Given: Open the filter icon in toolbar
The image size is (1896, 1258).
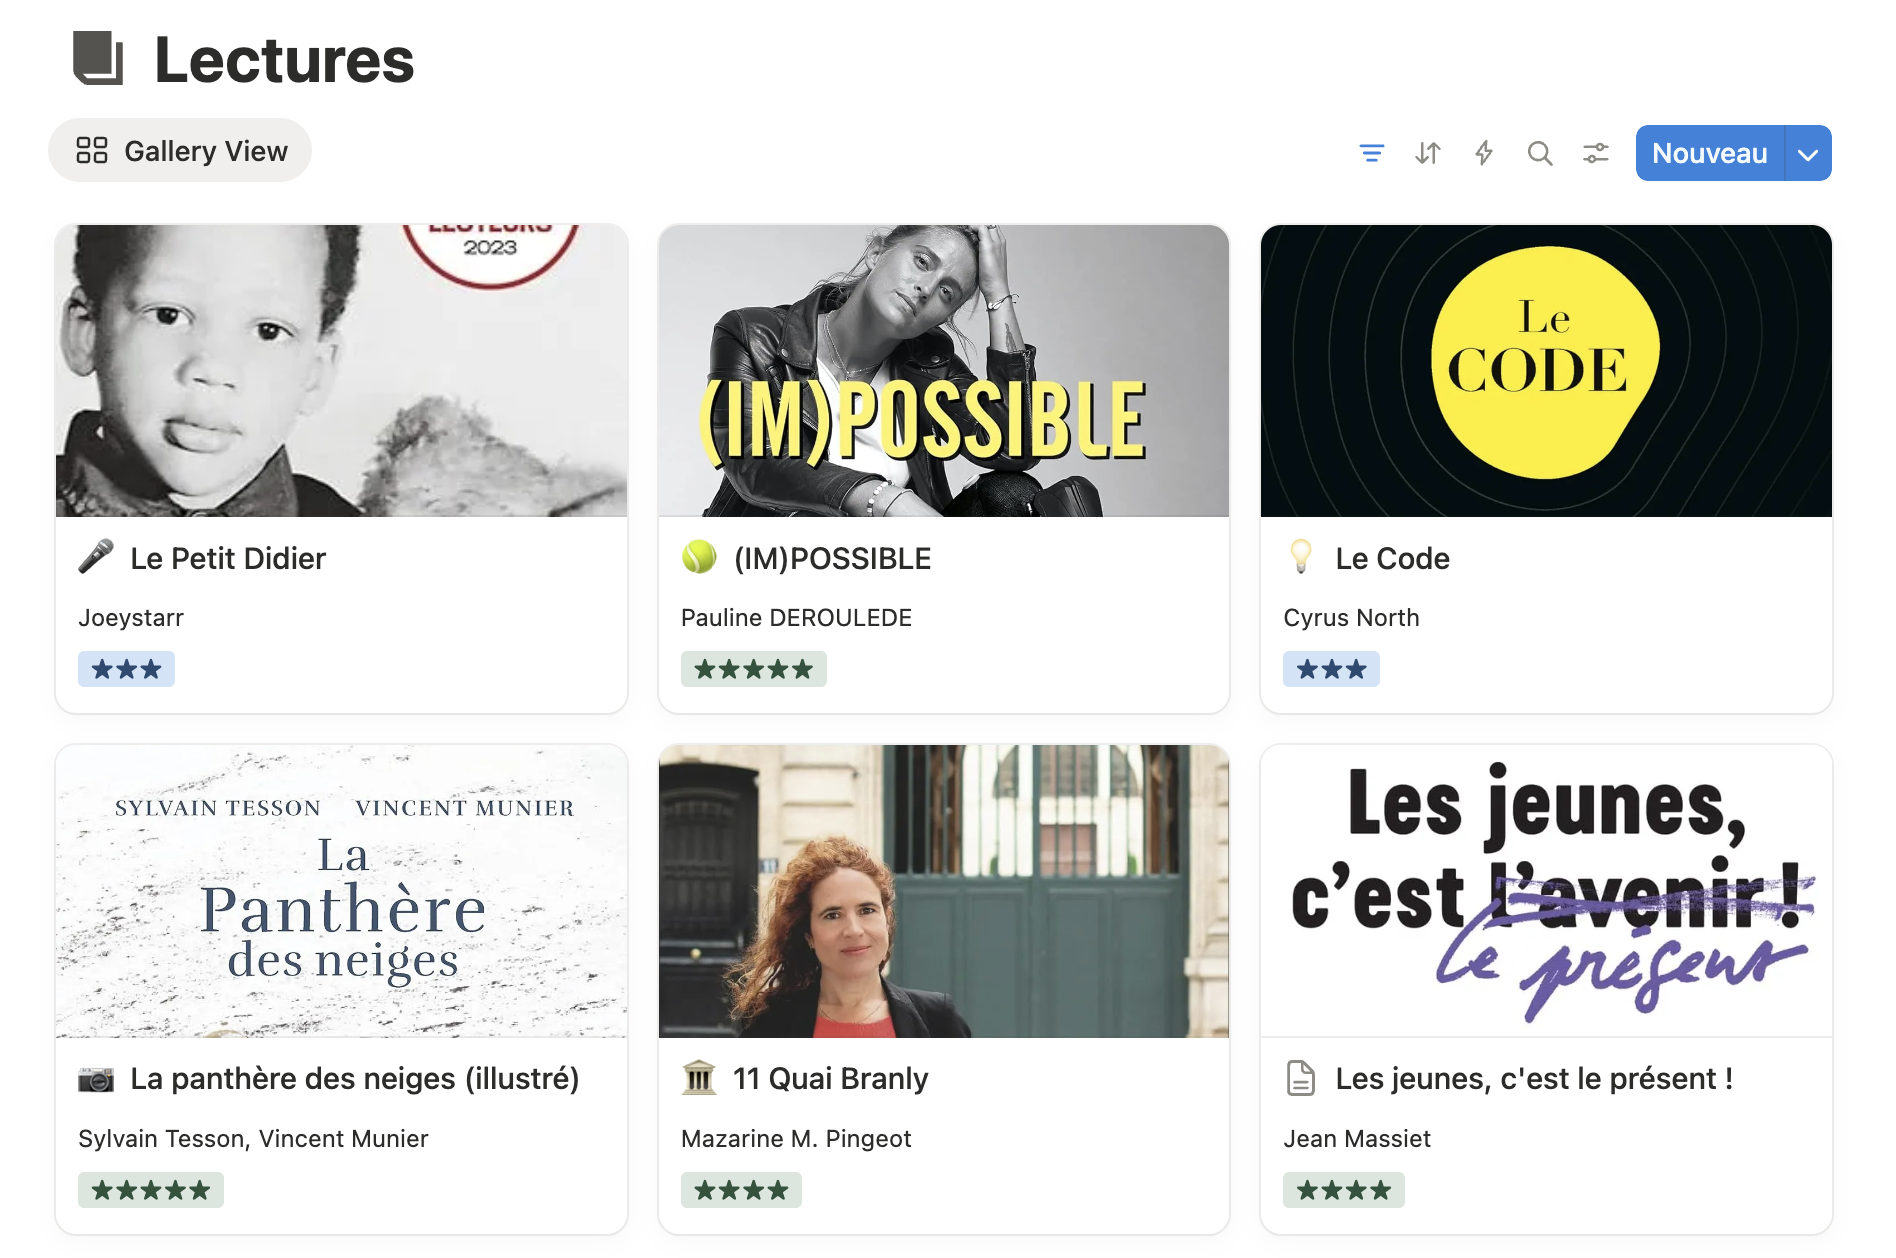Looking at the screenshot, I should click(1371, 153).
